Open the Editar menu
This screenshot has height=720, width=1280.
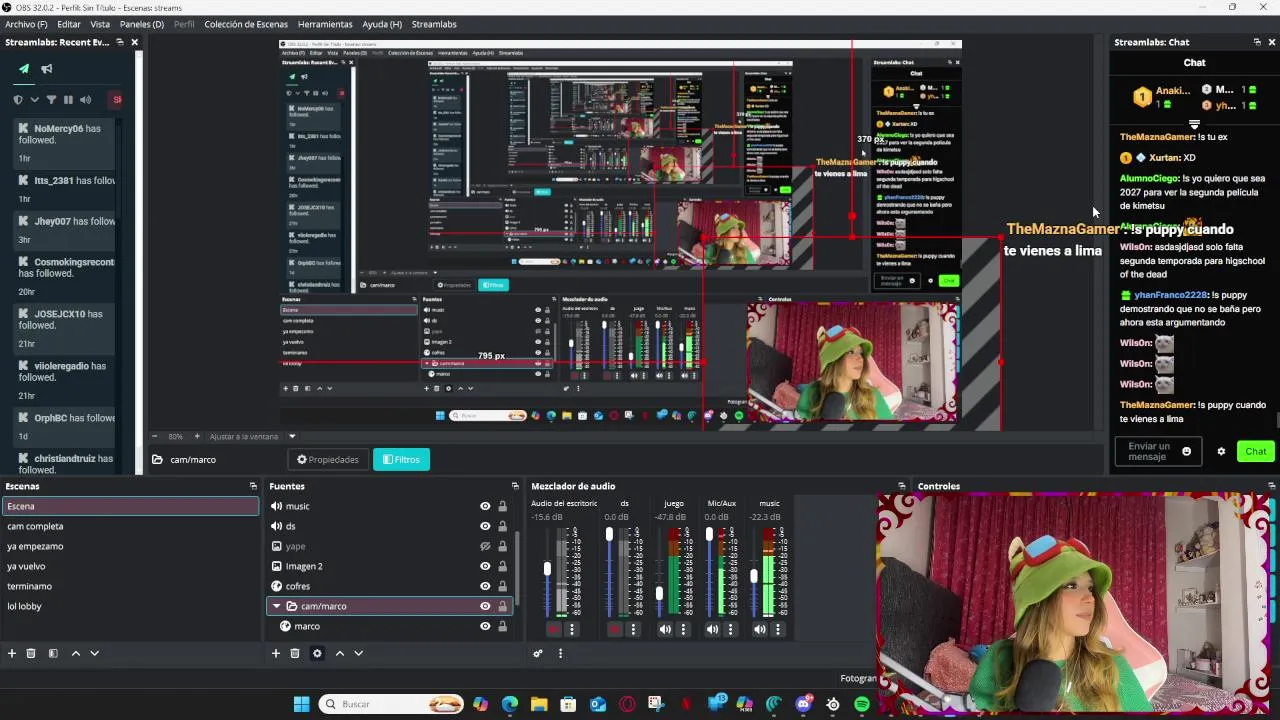pos(69,24)
